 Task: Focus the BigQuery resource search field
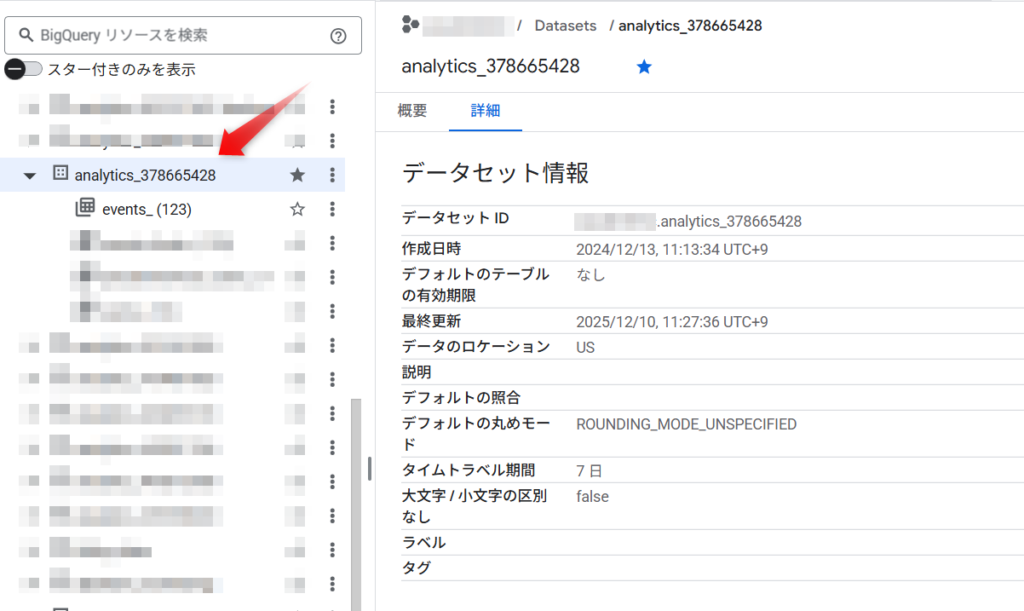[x=180, y=36]
